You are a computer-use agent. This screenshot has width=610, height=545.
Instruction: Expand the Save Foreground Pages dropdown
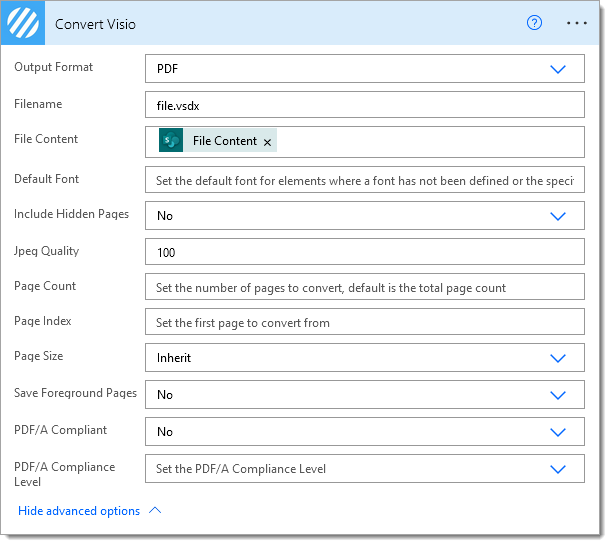pos(558,395)
